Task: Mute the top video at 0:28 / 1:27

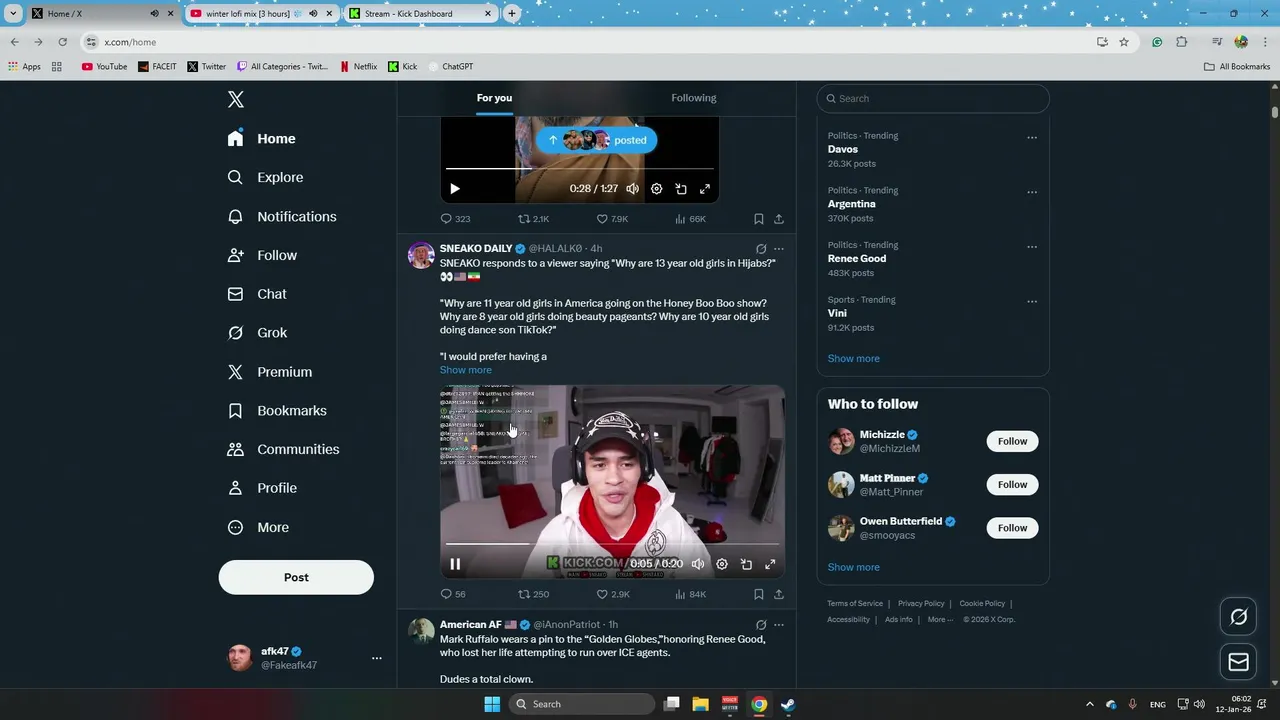Action: click(632, 188)
